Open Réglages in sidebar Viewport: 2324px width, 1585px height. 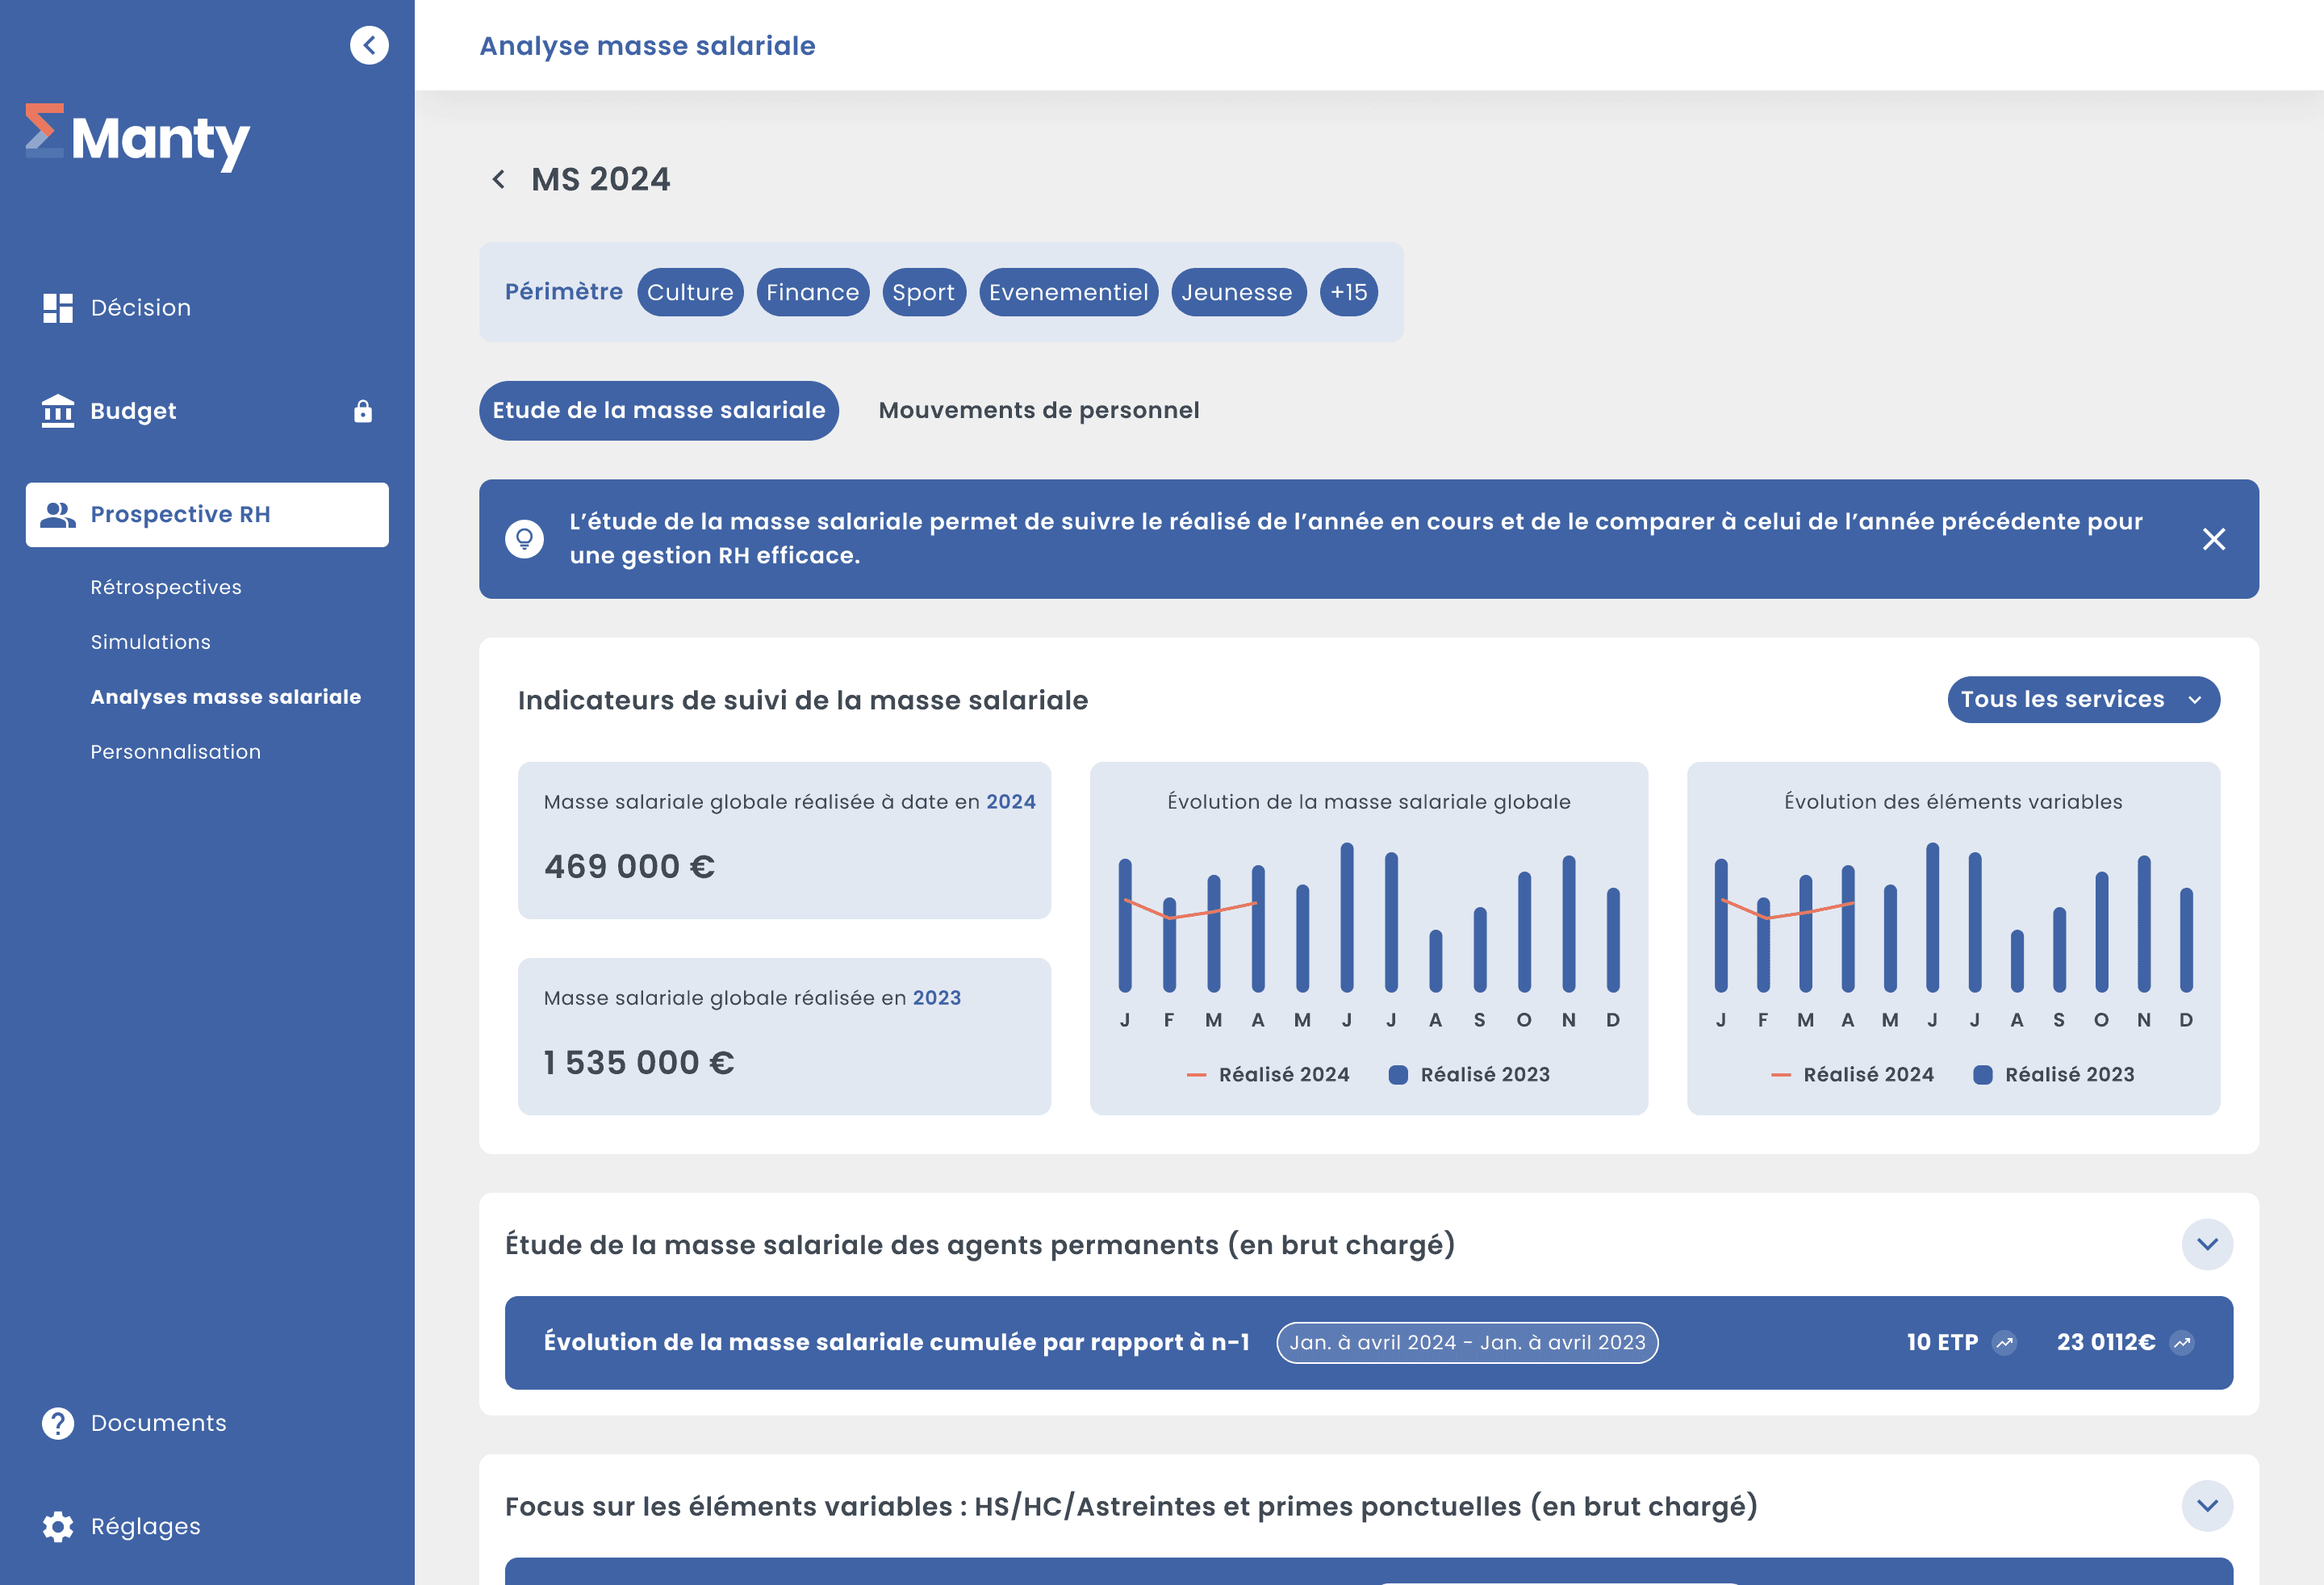pos(207,1526)
